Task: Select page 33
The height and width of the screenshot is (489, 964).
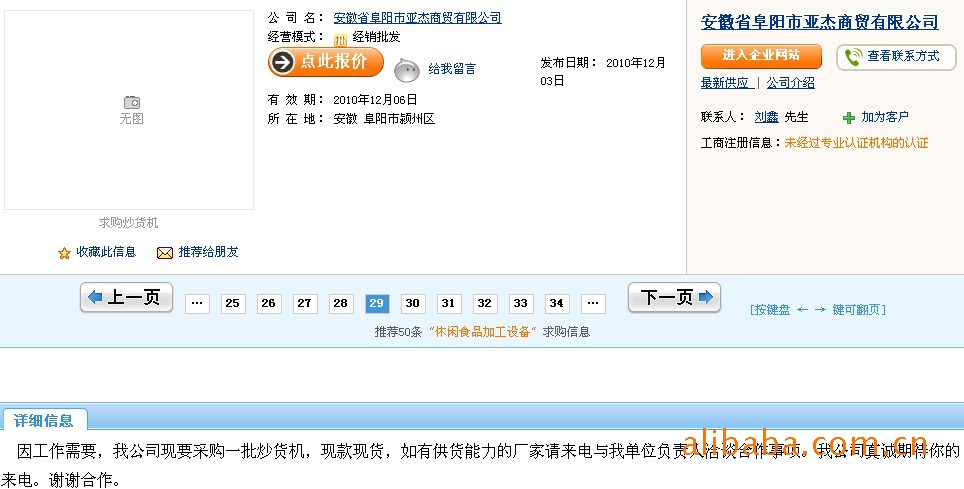Action: 521,303
